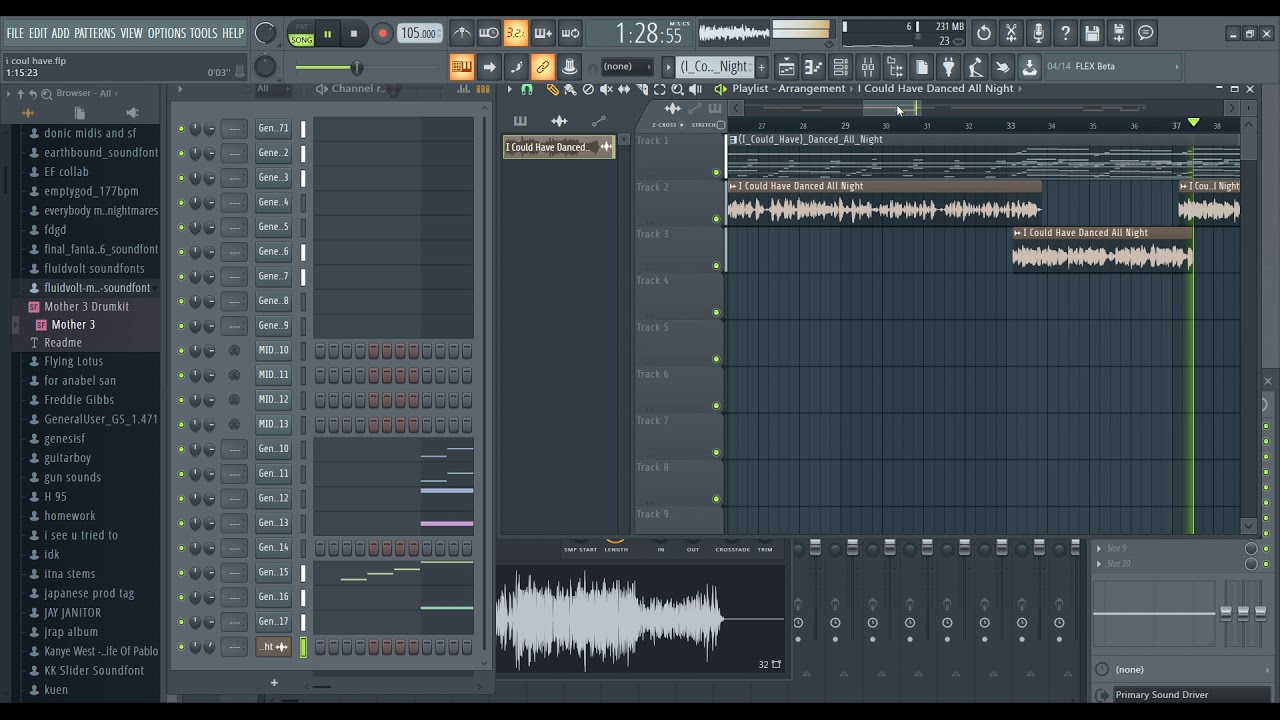This screenshot has width=1280, height=720.
Task: Collapse the Mother 3 Drumkit folder
Action: [x=86, y=307]
